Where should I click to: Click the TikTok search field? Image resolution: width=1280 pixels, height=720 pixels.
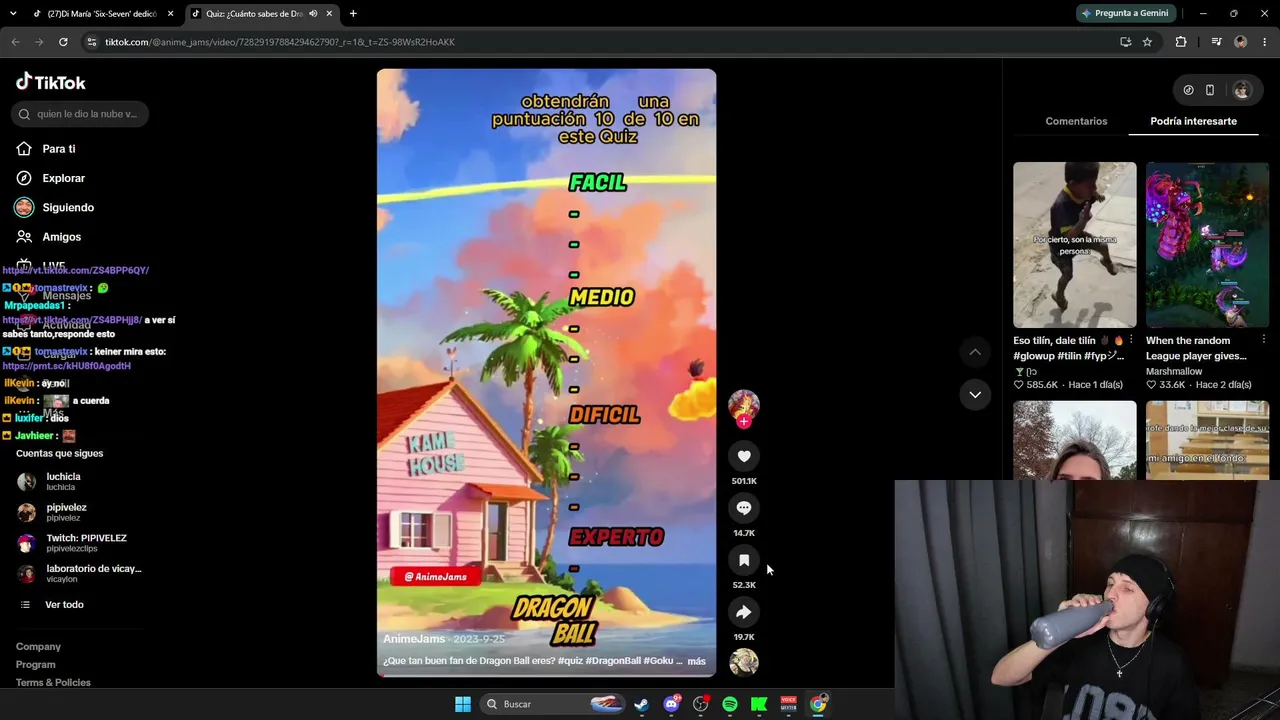[x=80, y=114]
